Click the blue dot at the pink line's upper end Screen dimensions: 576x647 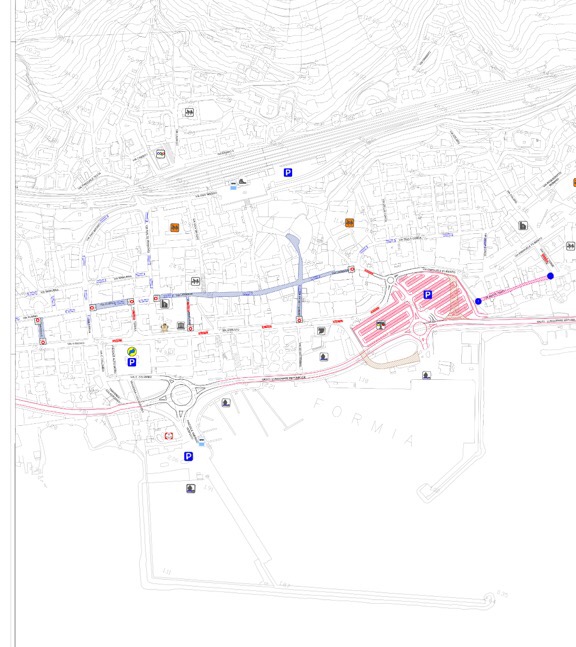(550, 276)
